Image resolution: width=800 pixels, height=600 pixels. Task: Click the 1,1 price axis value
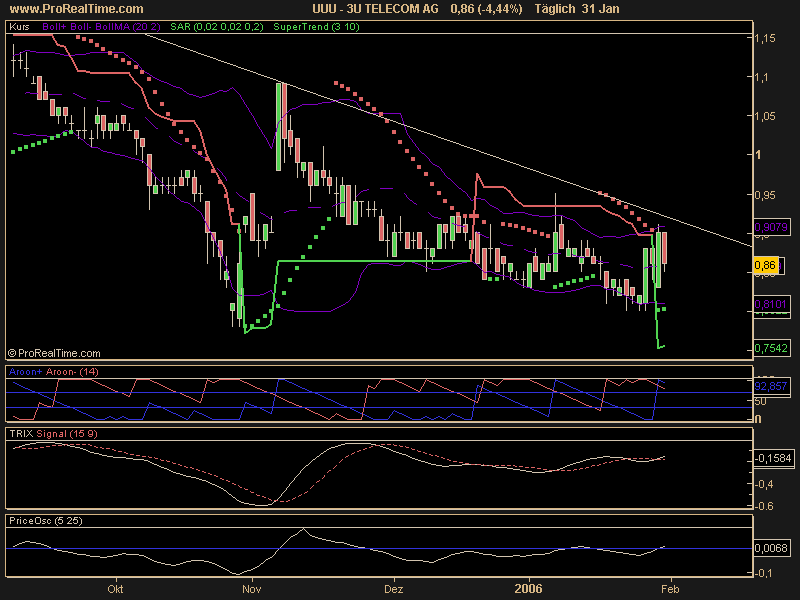click(762, 77)
